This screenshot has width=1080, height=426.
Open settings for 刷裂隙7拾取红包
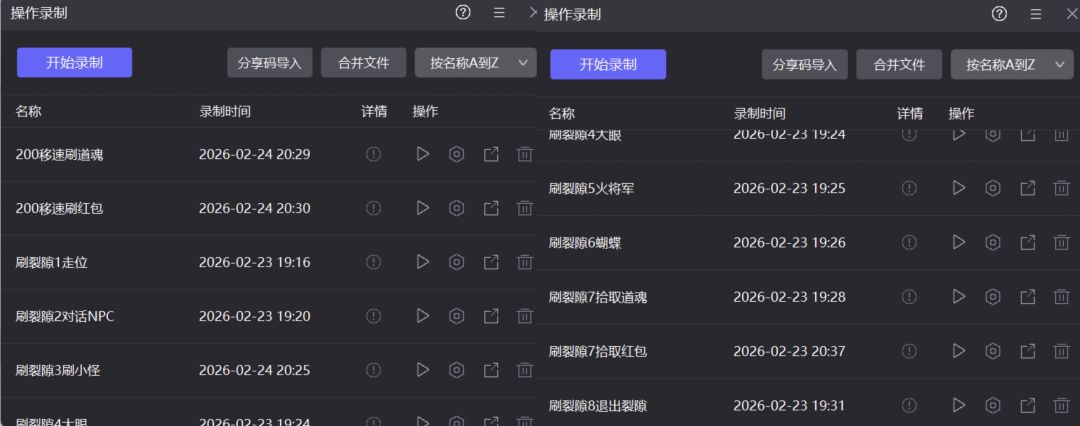click(993, 351)
